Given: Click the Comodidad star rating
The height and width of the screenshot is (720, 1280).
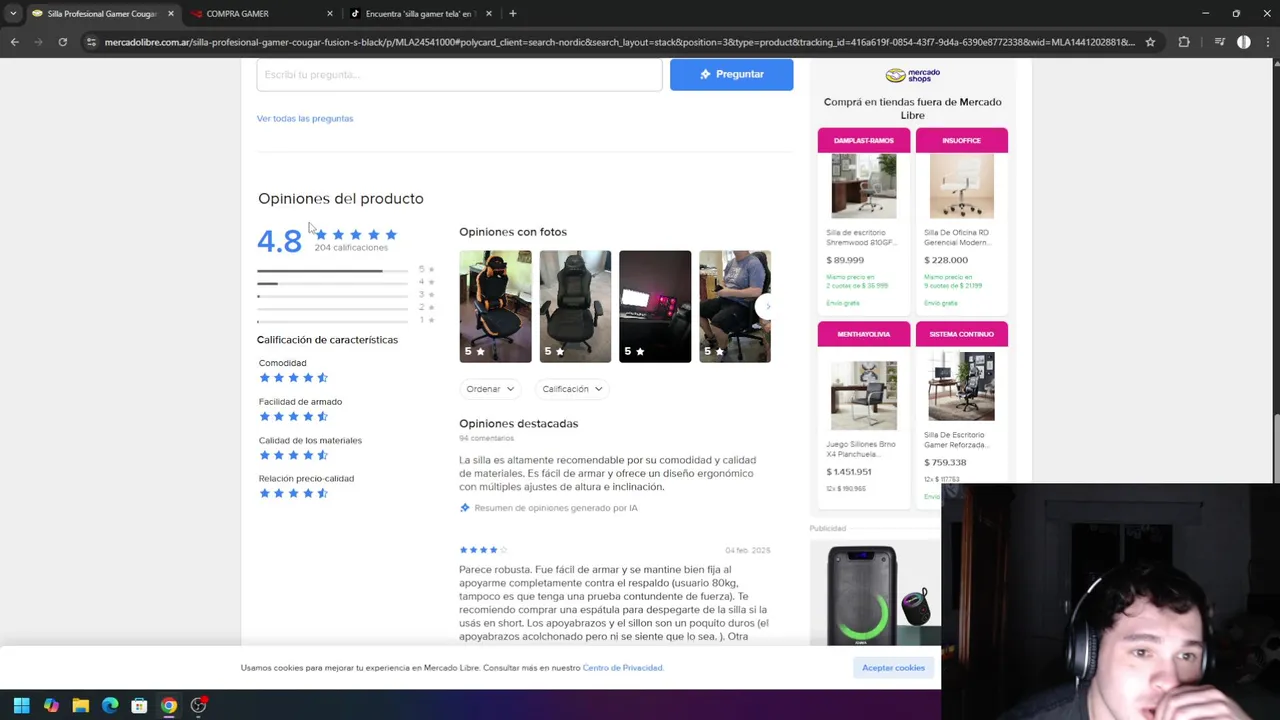Looking at the screenshot, I should [x=293, y=378].
